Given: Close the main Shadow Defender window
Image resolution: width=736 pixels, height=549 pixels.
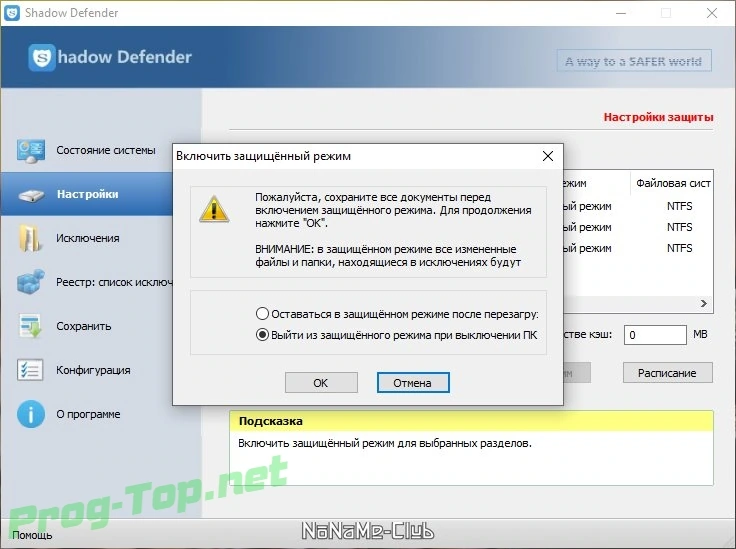Looking at the screenshot, I should 712,13.
